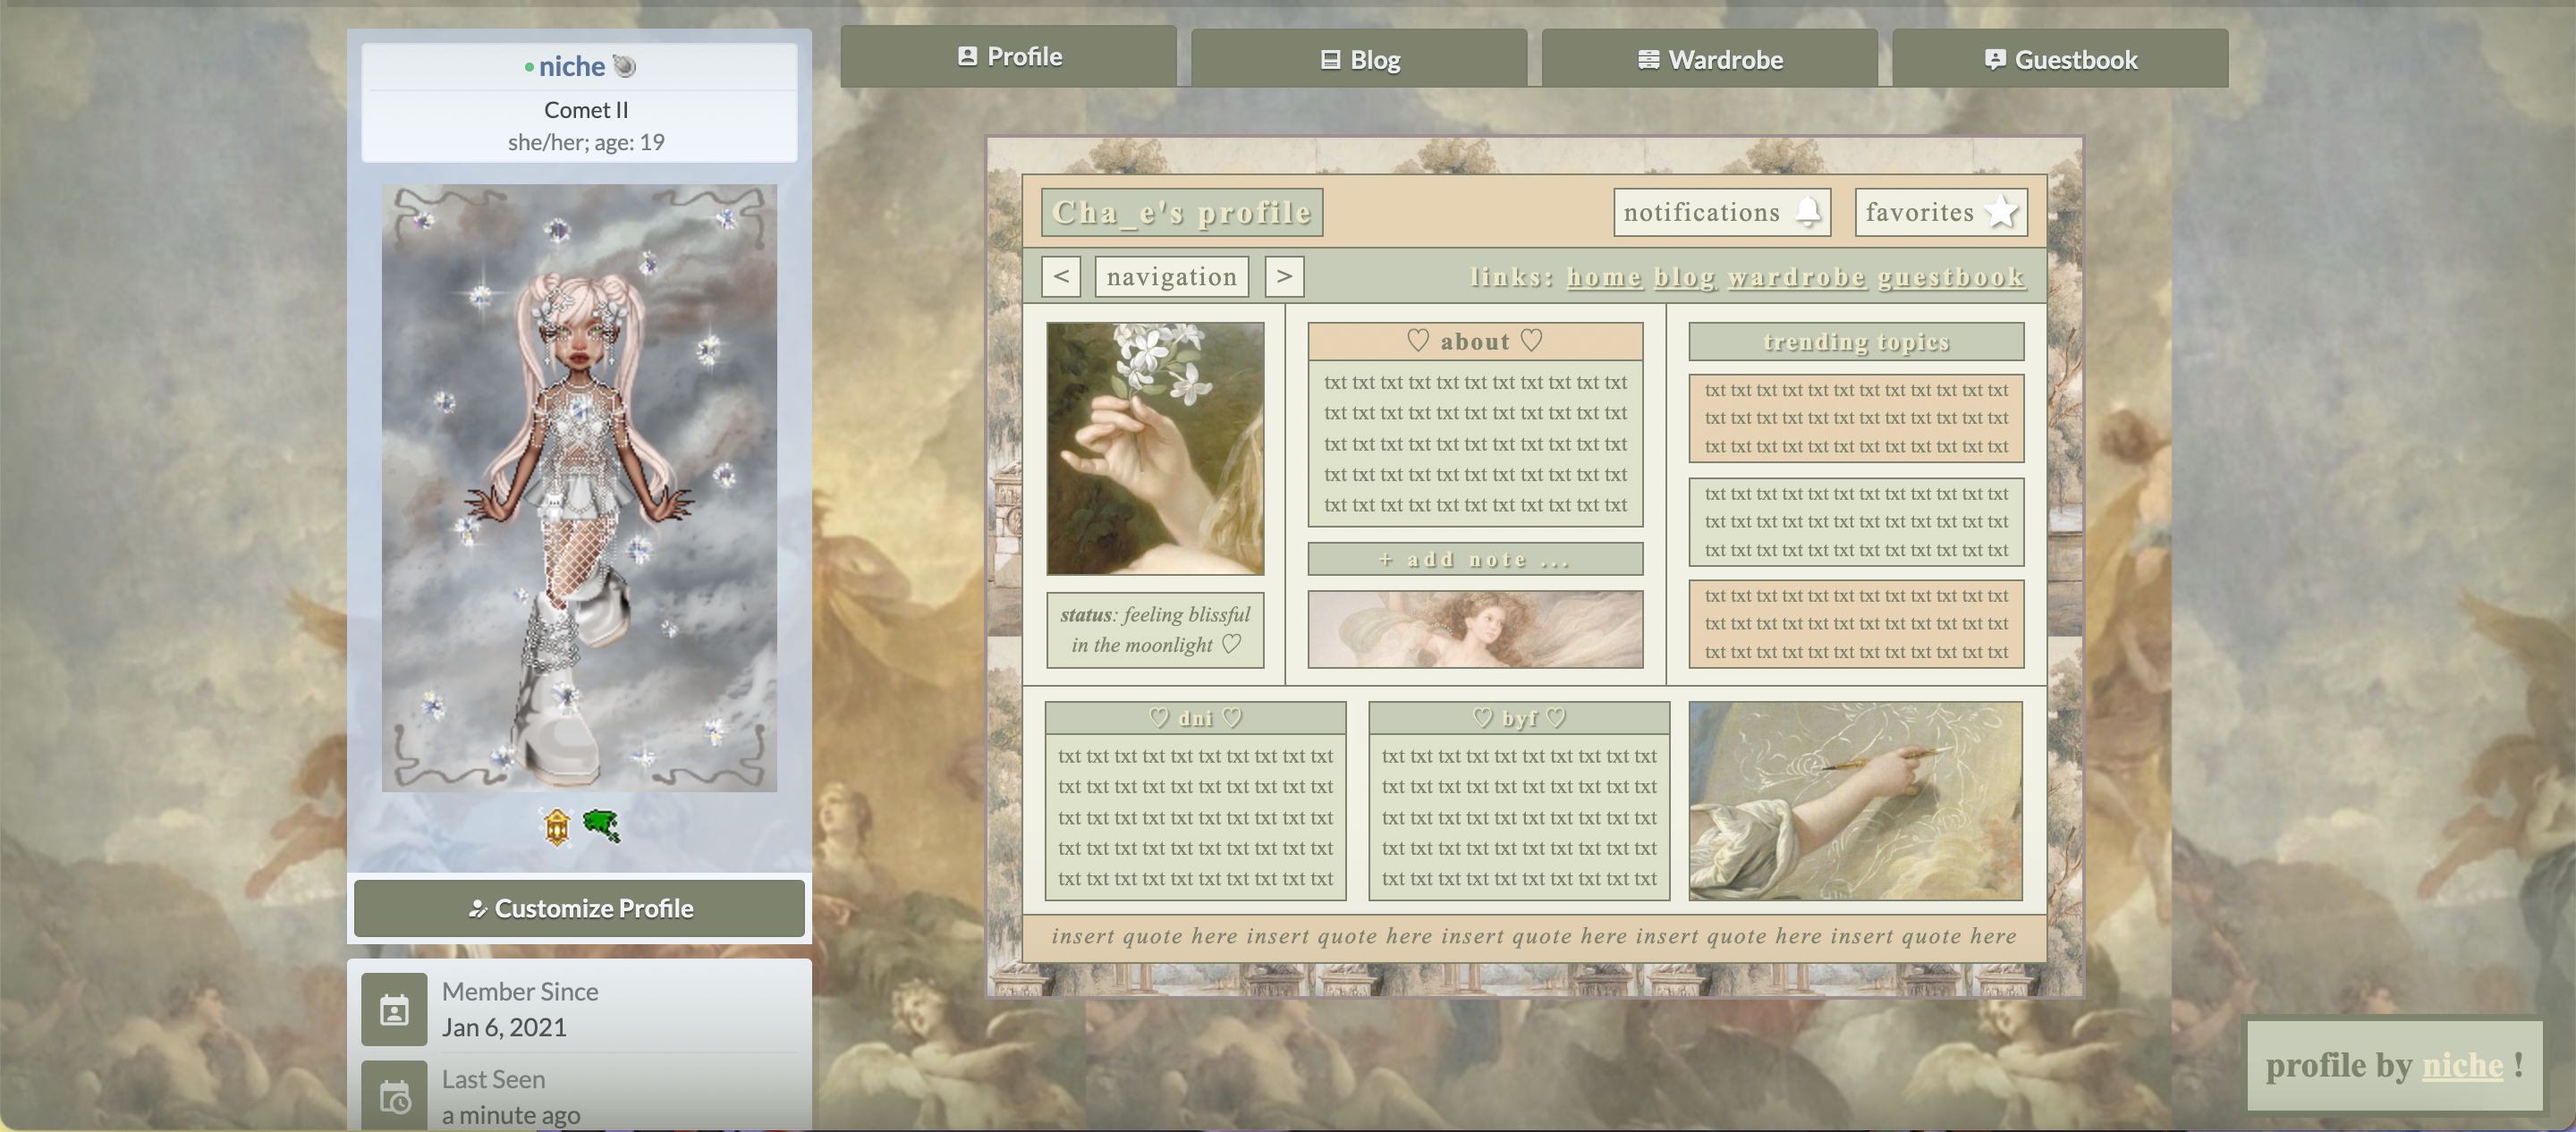The width and height of the screenshot is (2576, 1132).
Task: Open the Profile tab
Action: [x=1008, y=56]
